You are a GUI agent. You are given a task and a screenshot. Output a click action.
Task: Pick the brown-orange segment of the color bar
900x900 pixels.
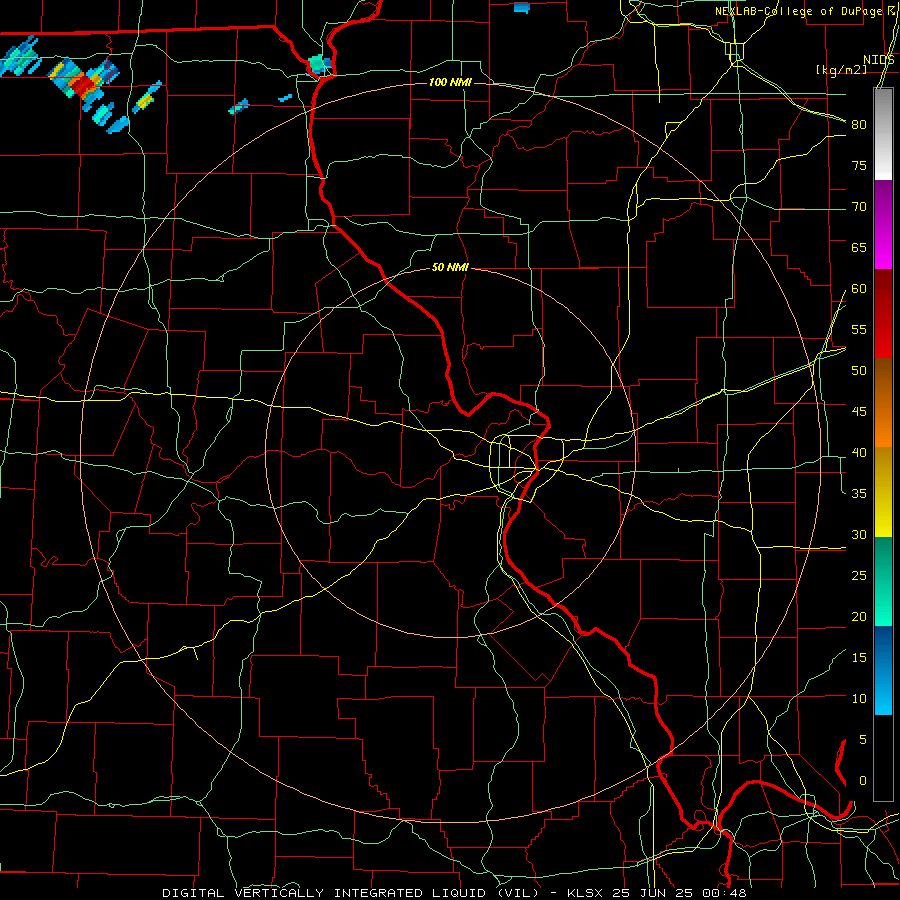coord(883,402)
